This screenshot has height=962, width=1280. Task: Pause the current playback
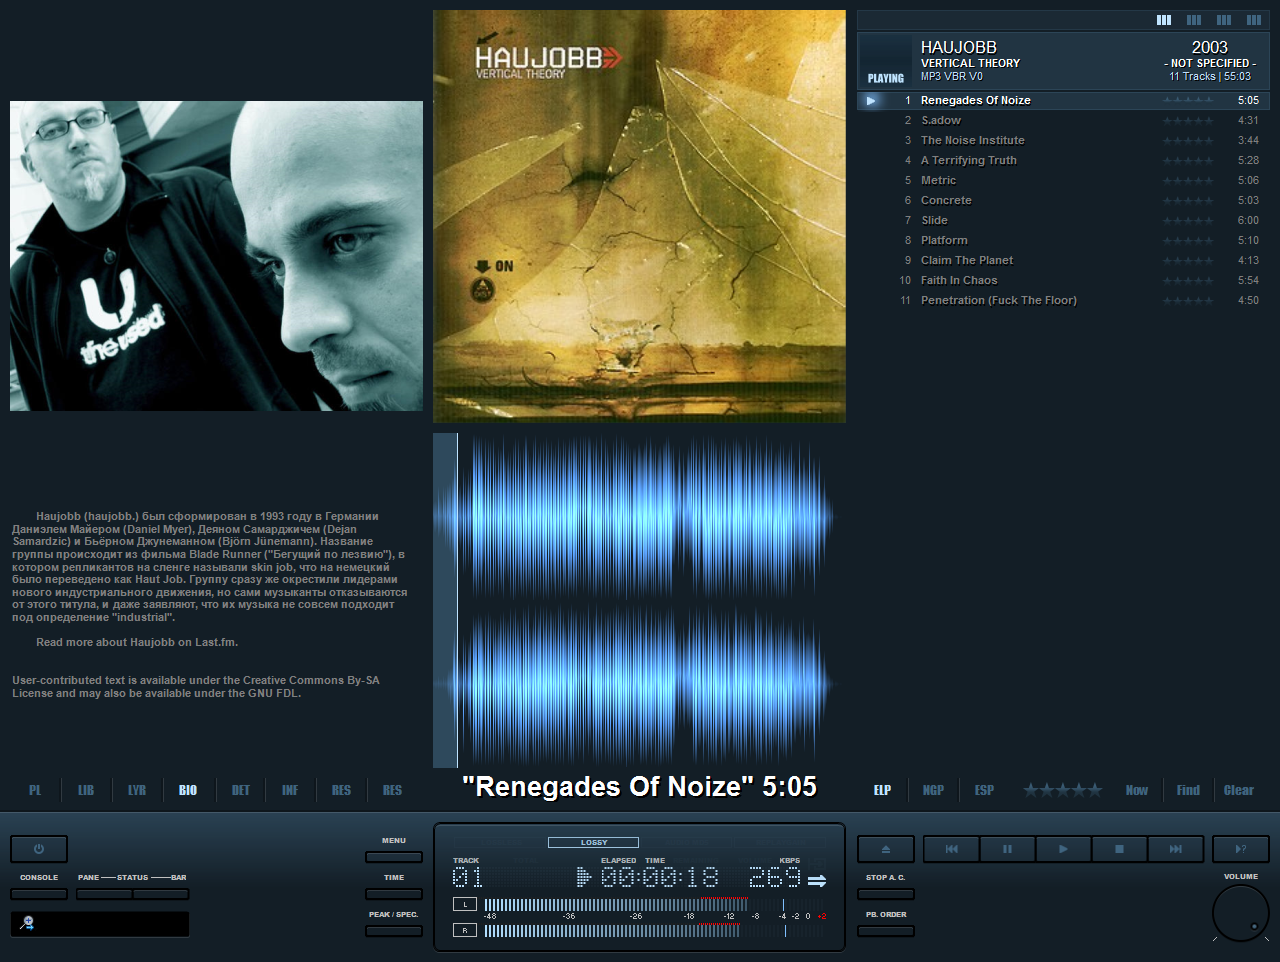1007,849
